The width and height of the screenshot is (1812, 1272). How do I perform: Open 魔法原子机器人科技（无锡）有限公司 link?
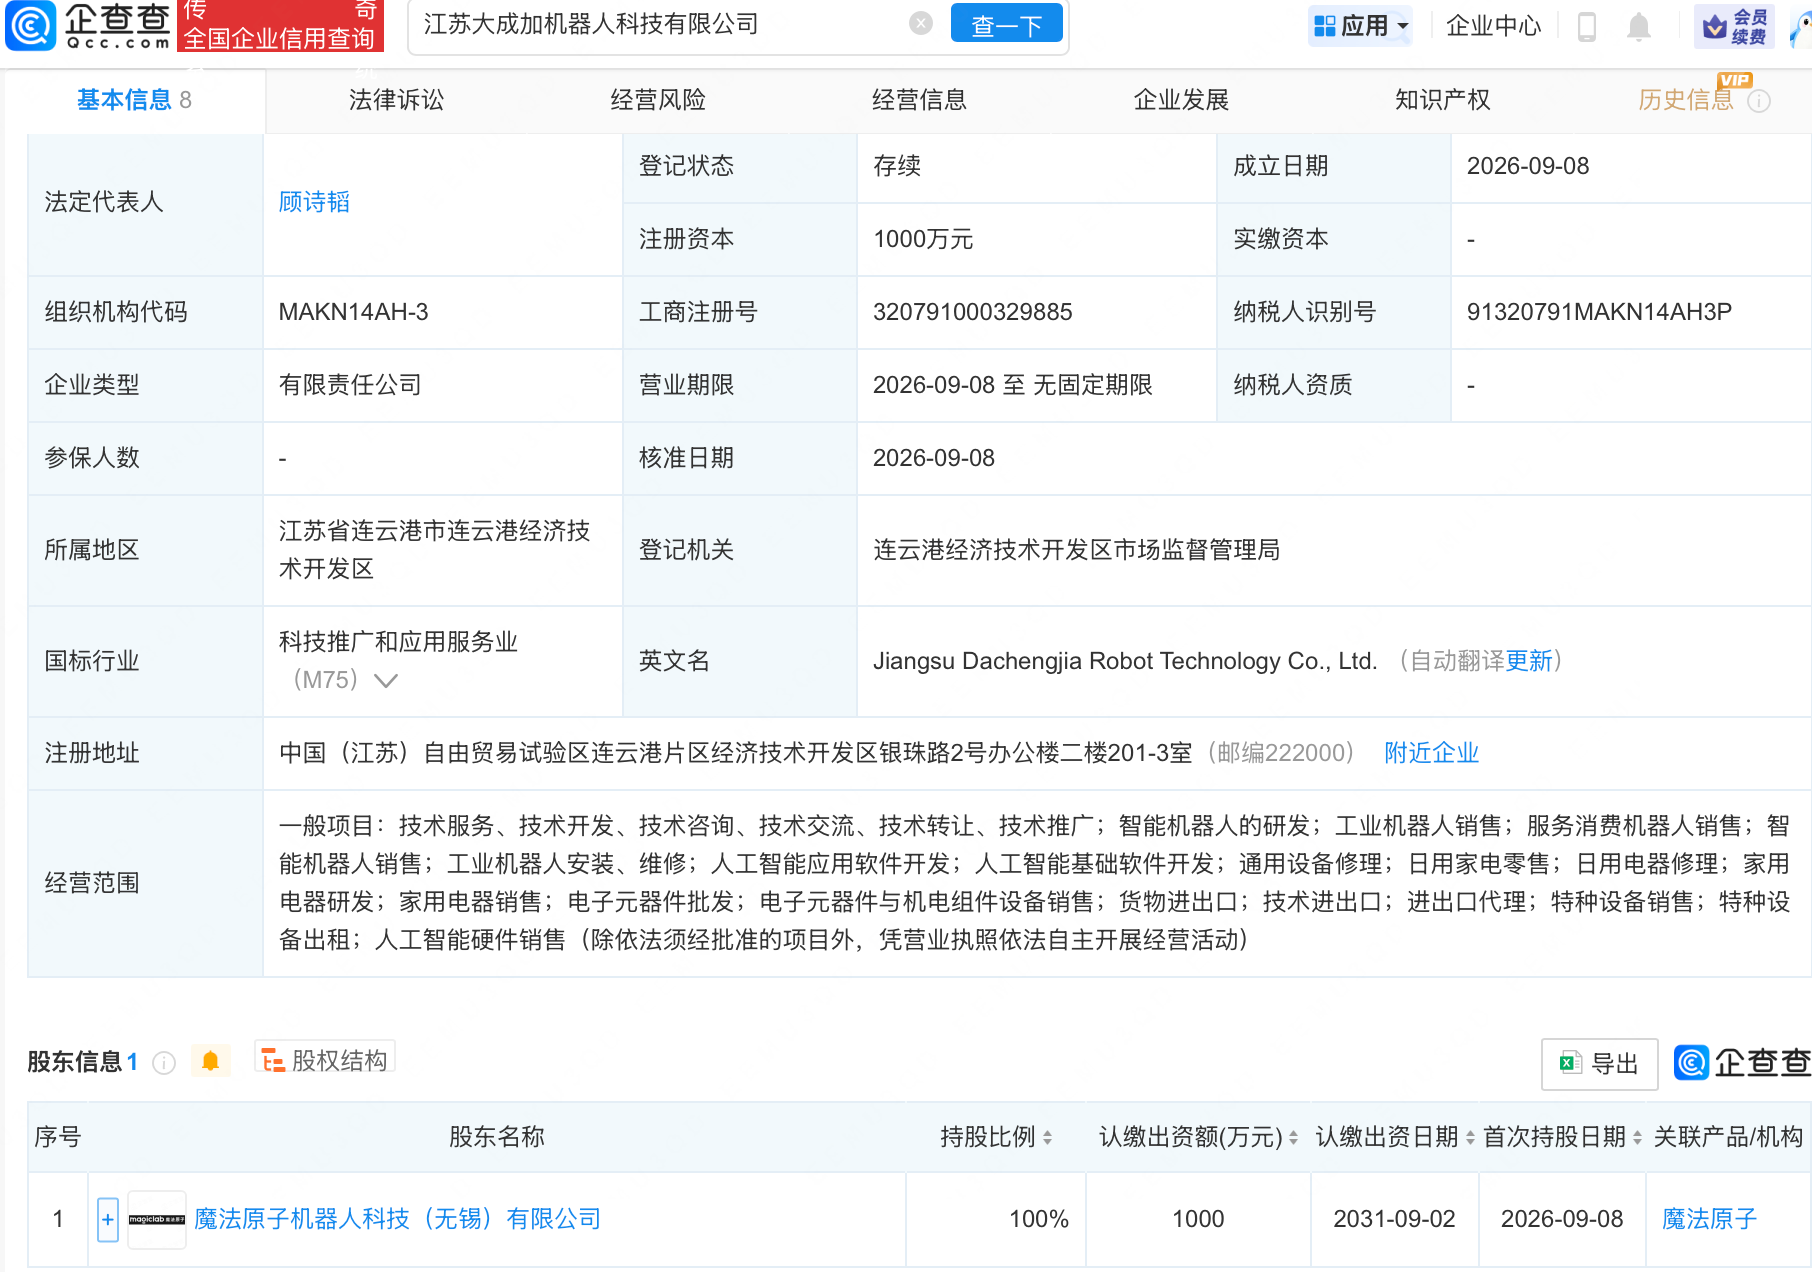[397, 1219]
